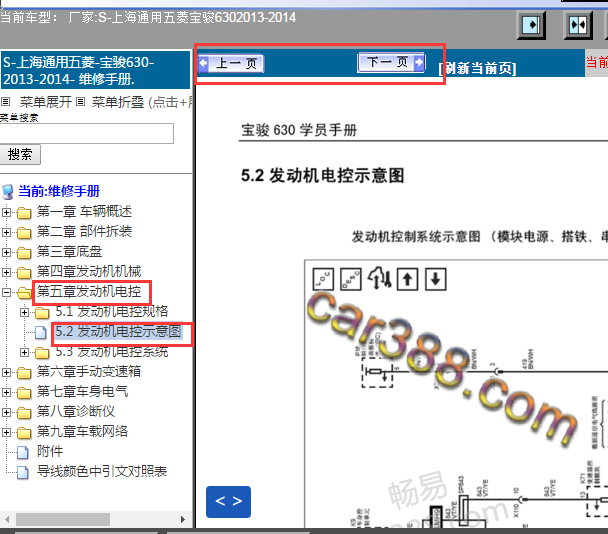608x534 pixels.
Task: Click heading 5.2 发动机电控示意图 in page
Action: tap(322, 175)
